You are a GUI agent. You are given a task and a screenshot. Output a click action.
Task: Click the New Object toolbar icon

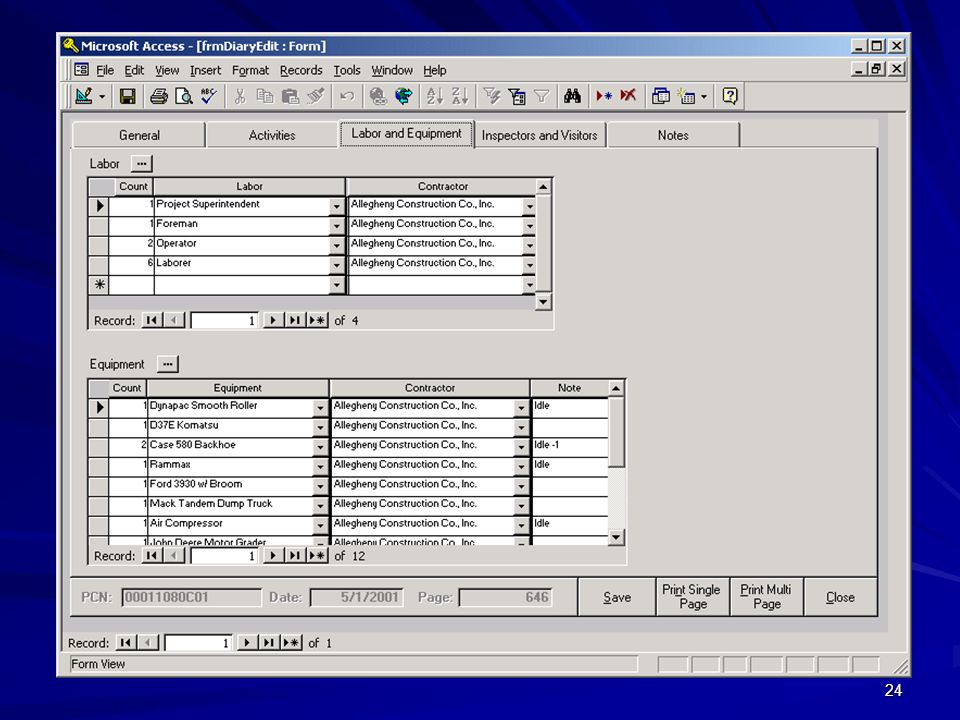687,96
